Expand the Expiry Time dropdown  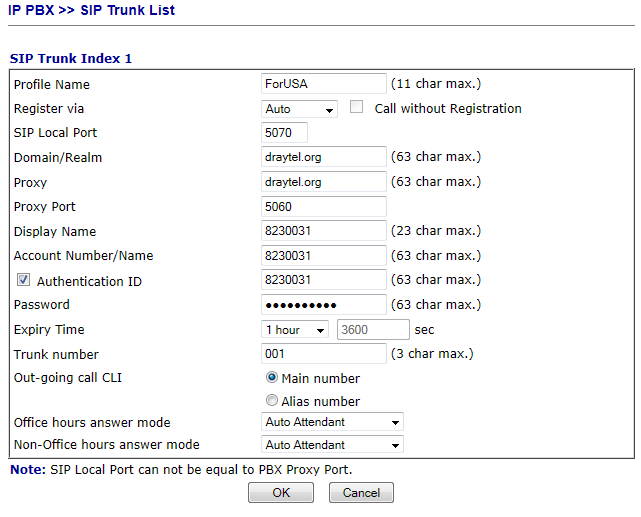(295, 330)
